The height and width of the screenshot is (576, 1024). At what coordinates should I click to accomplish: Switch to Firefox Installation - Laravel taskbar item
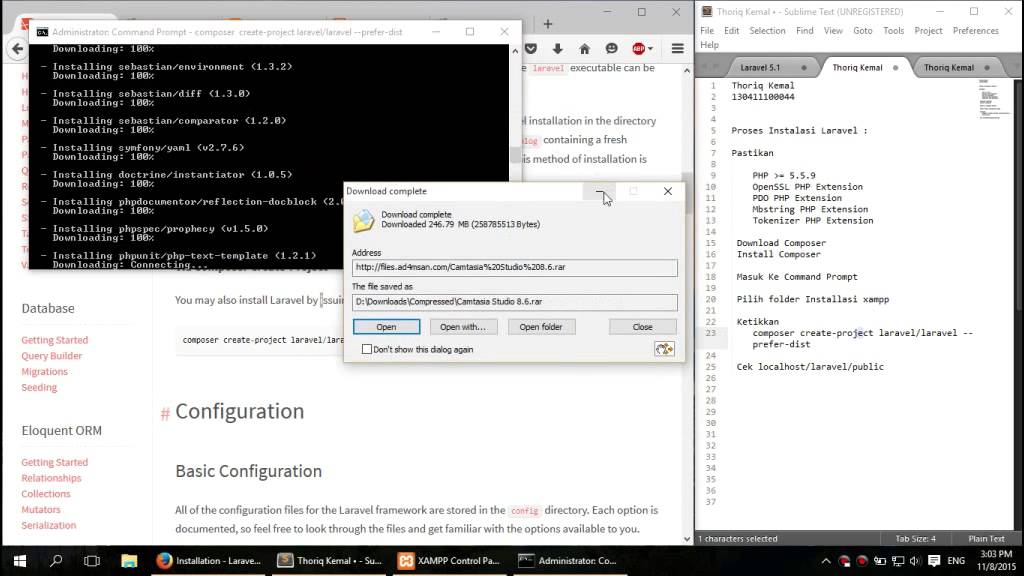point(209,561)
